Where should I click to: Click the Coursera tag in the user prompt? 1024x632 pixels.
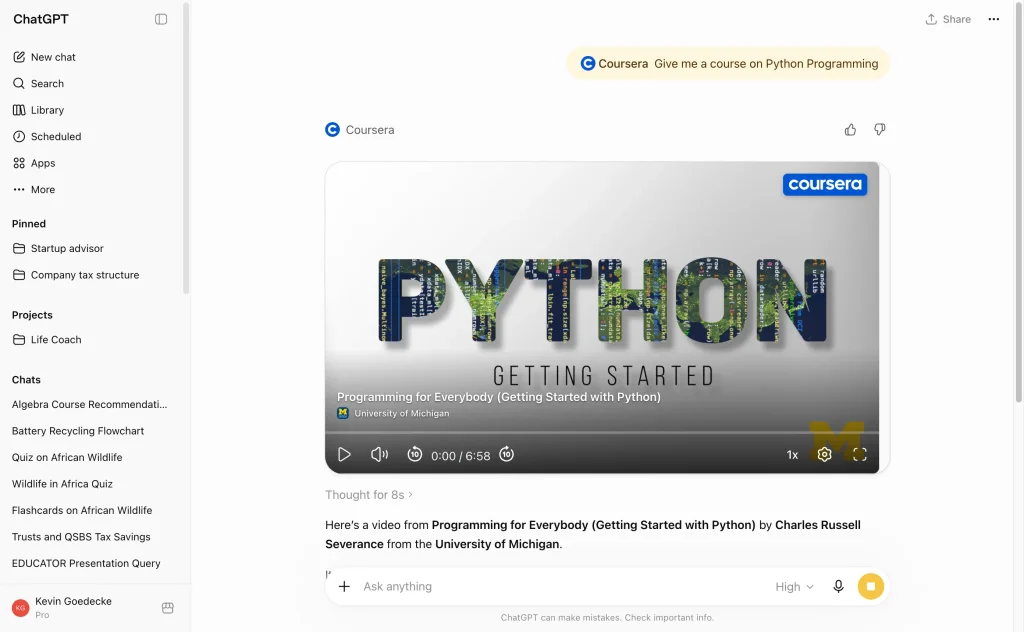[614, 63]
